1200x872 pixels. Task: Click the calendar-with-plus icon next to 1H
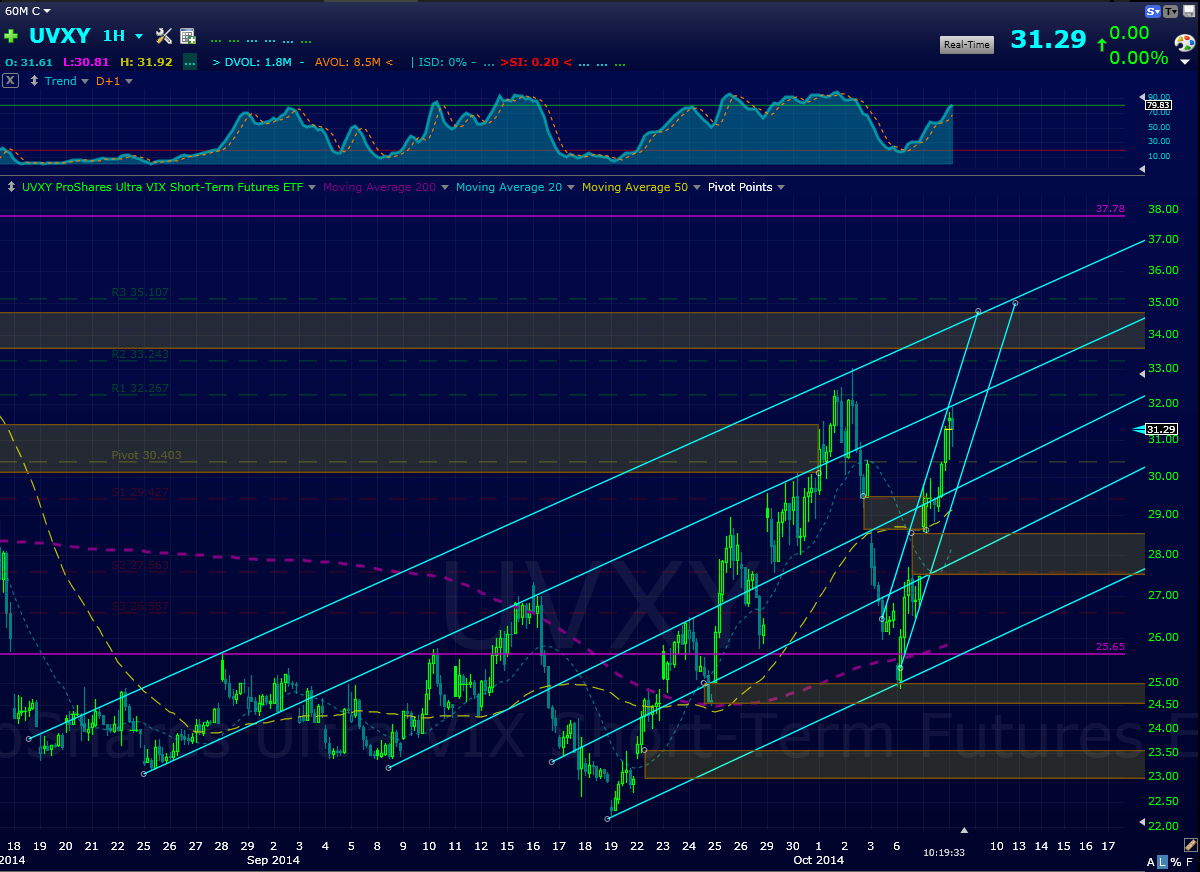[187, 36]
